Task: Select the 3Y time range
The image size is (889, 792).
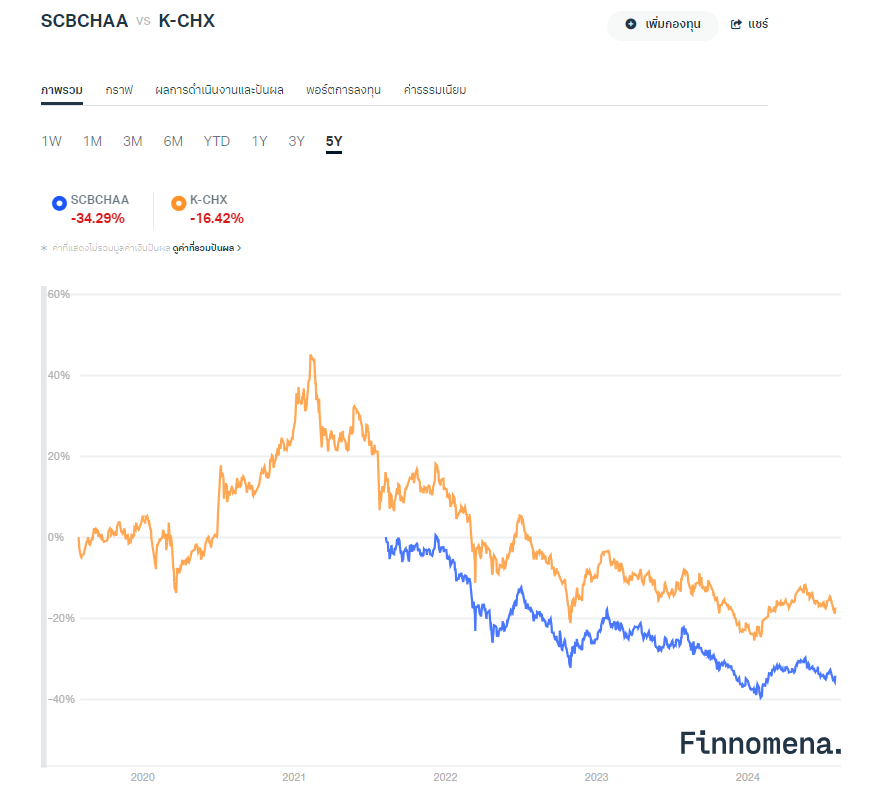Action: [296, 141]
